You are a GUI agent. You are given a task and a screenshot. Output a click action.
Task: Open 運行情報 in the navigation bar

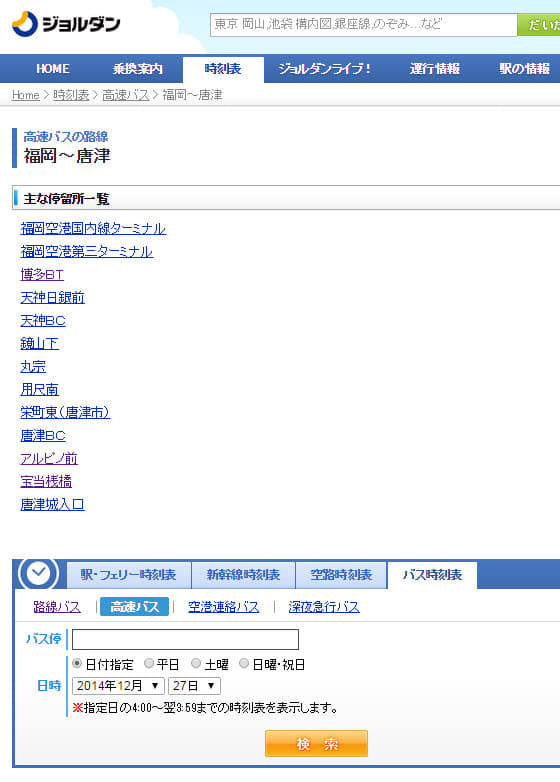point(434,69)
